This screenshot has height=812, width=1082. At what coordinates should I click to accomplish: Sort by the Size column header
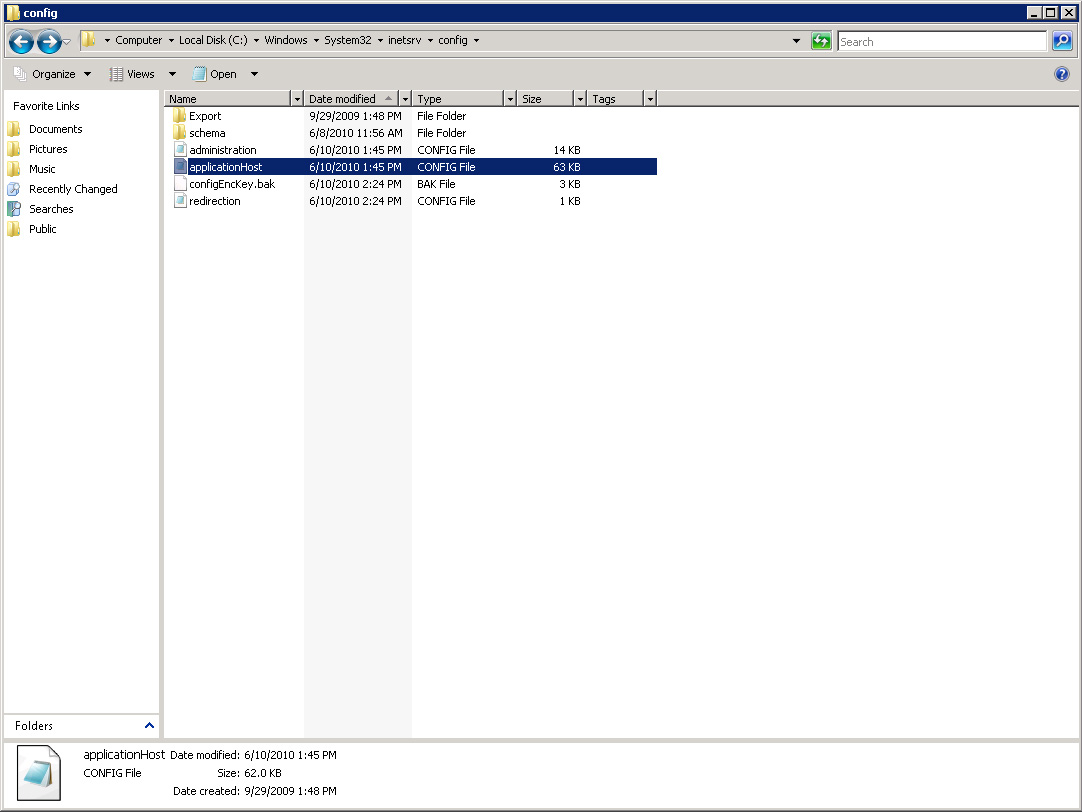[546, 99]
